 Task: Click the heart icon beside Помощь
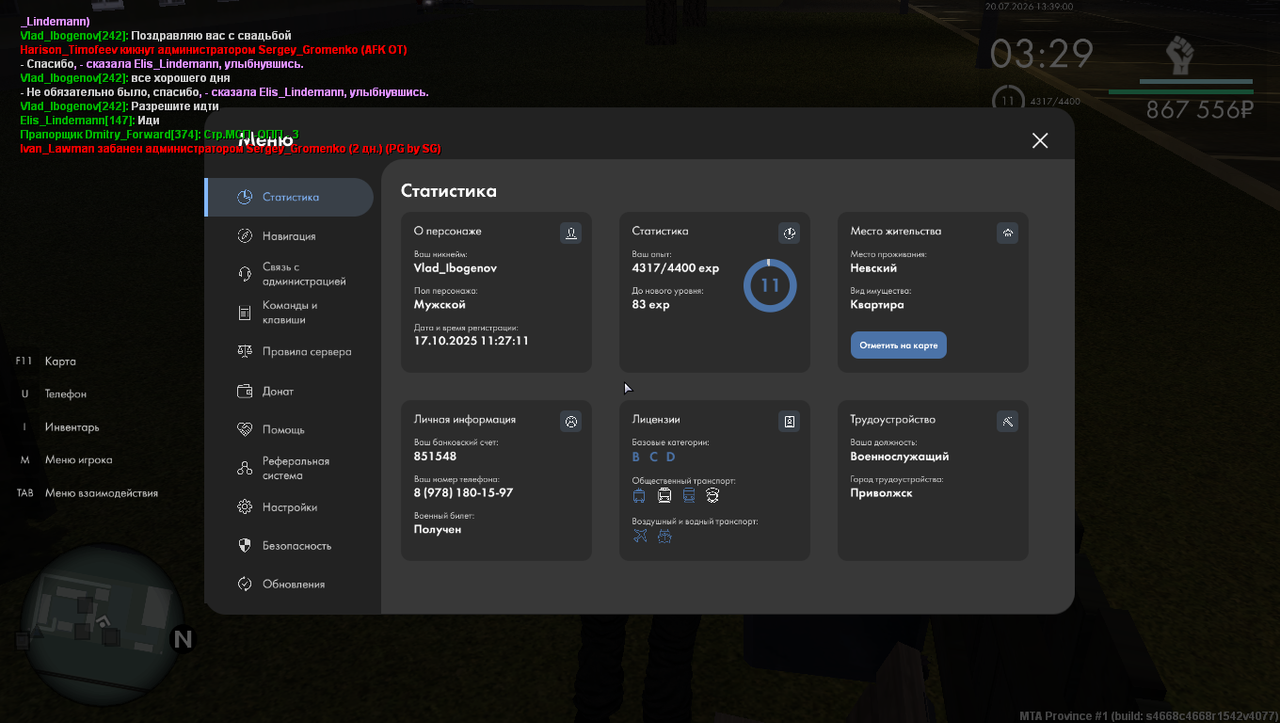244,429
